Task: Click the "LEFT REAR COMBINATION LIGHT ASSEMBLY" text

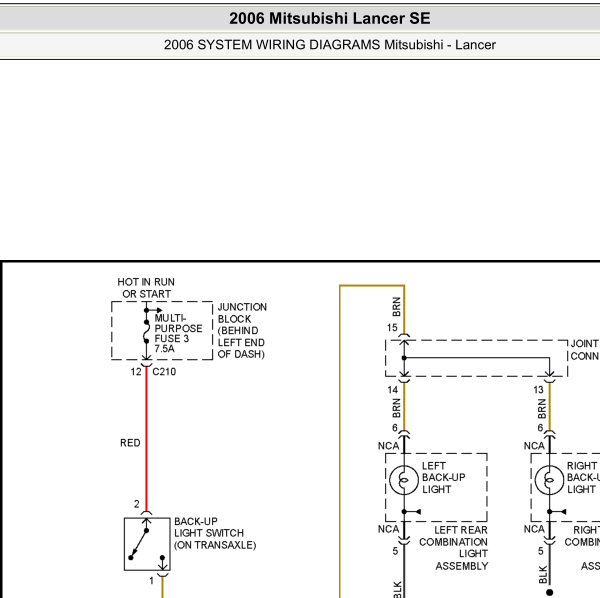Action: click(x=453, y=548)
